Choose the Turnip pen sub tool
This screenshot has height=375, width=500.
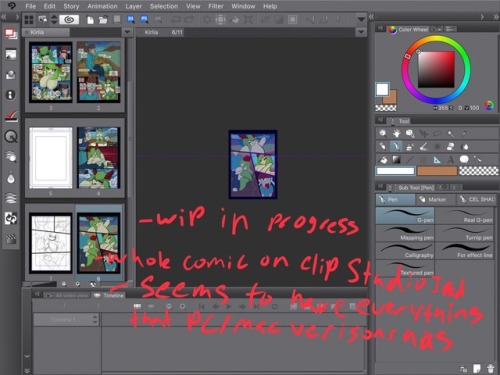[x=464, y=233]
